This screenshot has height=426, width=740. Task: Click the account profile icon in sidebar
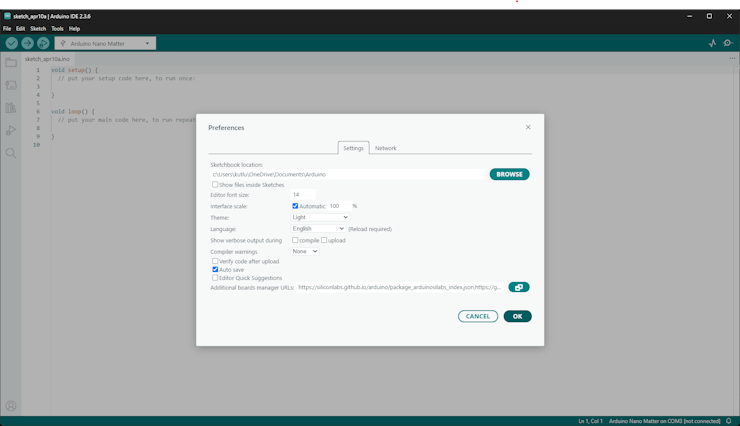click(11, 406)
